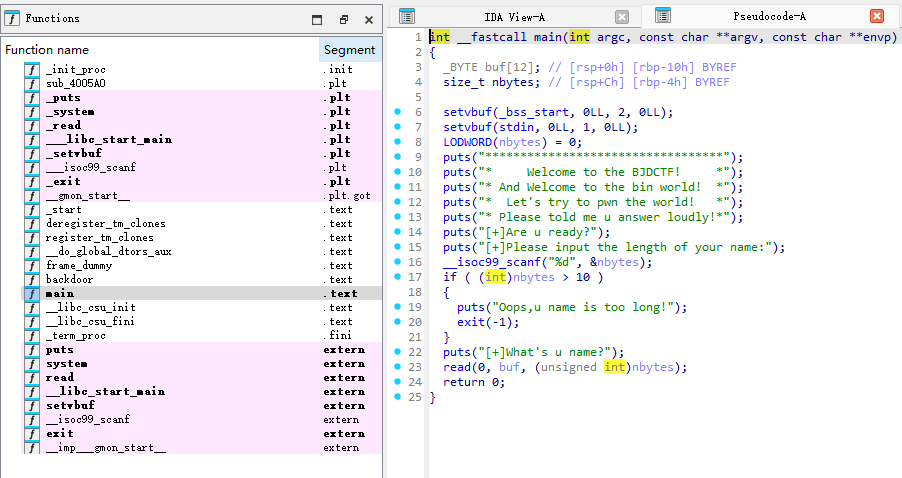The width and height of the screenshot is (902, 478).
Task: Maximize the Functions panel
Action: coord(317,19)
